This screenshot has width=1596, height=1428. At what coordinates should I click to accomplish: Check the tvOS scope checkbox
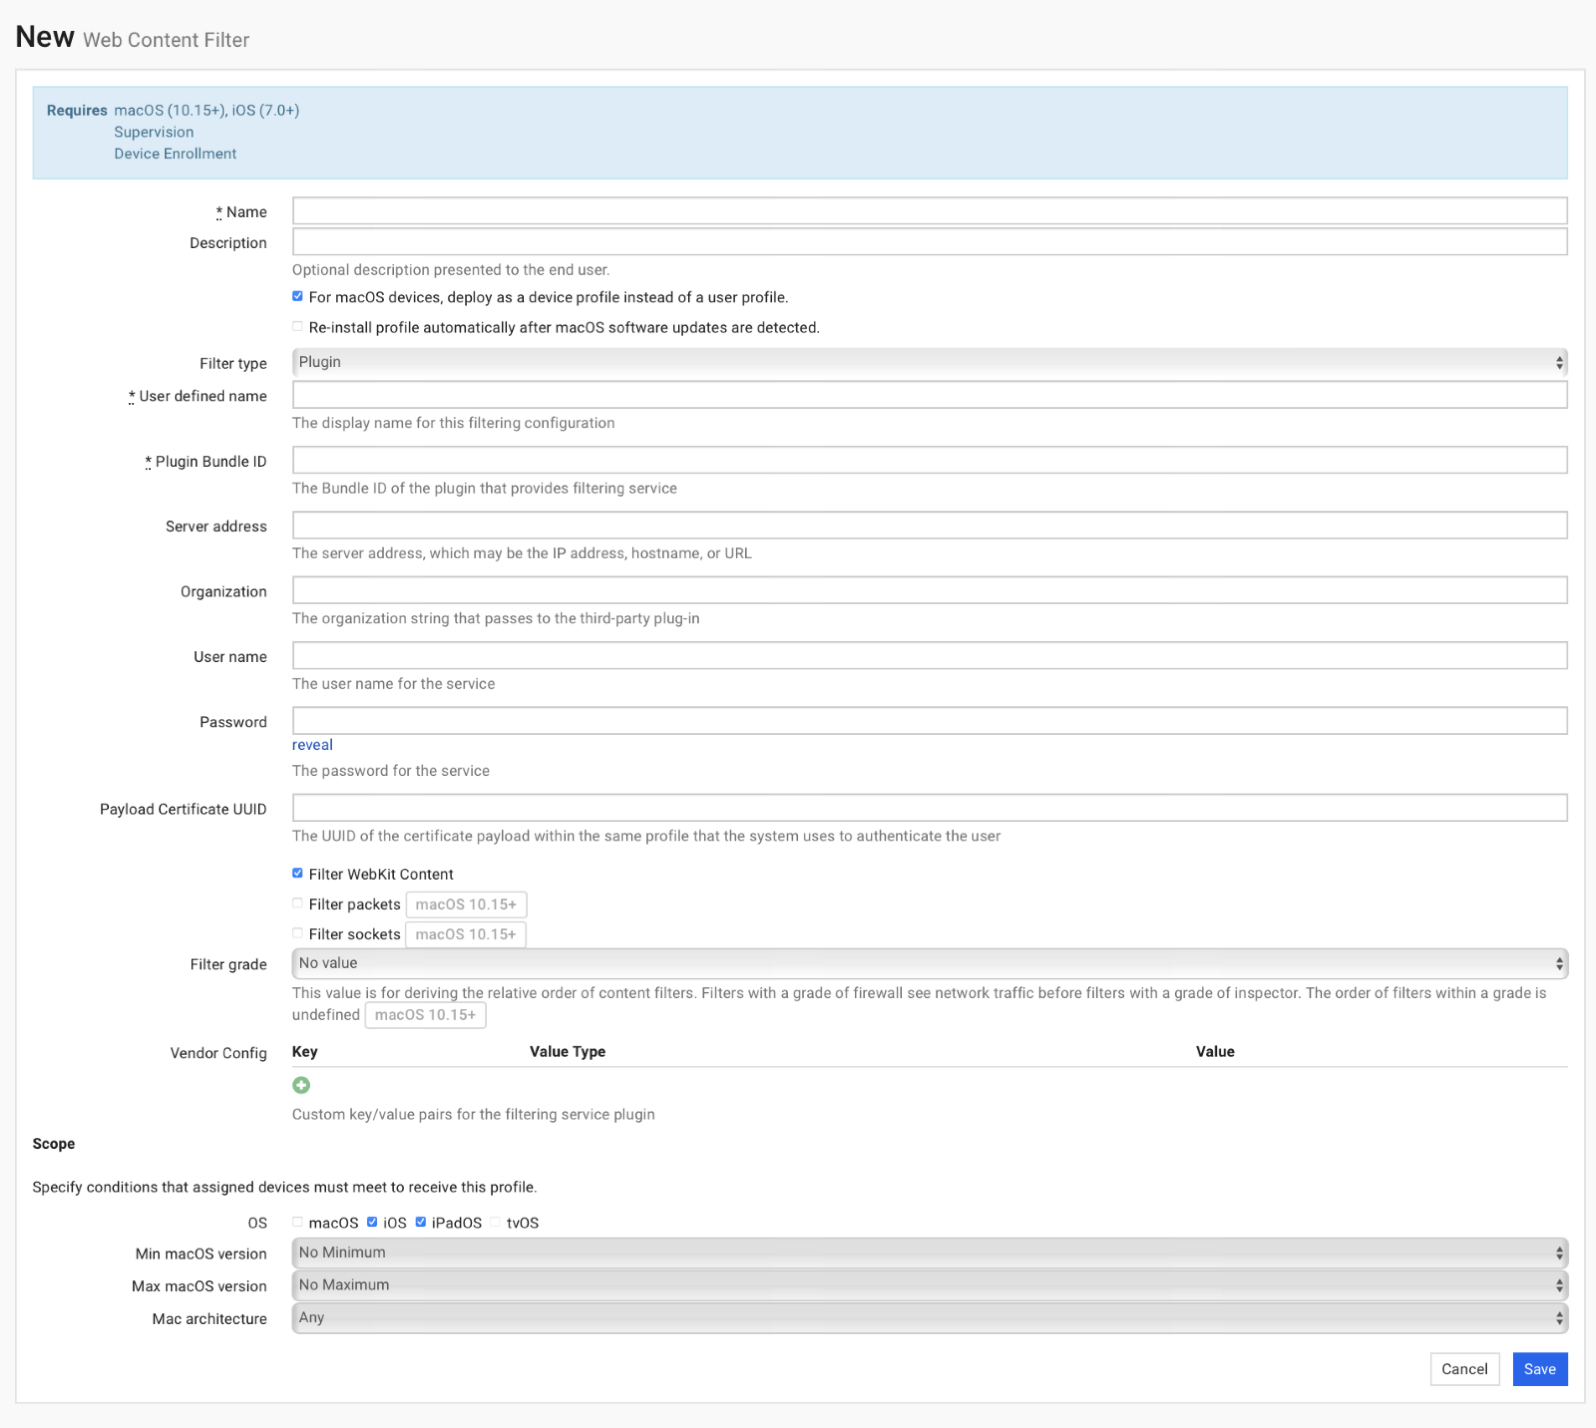pos(495,1222)
